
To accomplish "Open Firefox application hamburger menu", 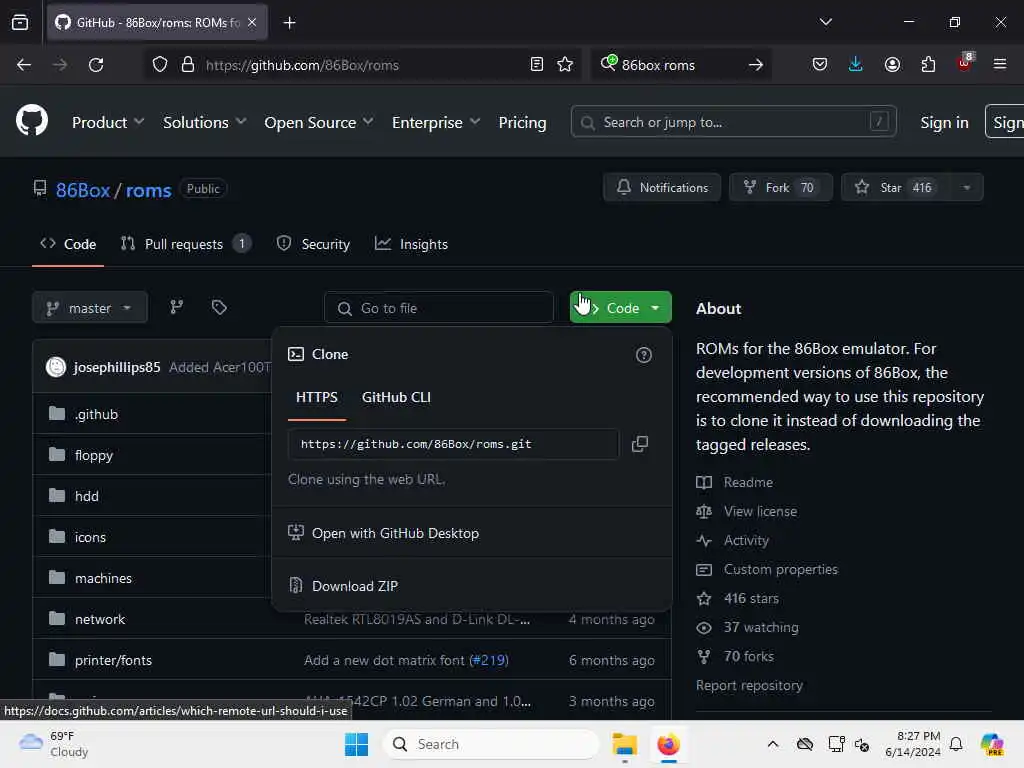I will [x=999, y=65].
